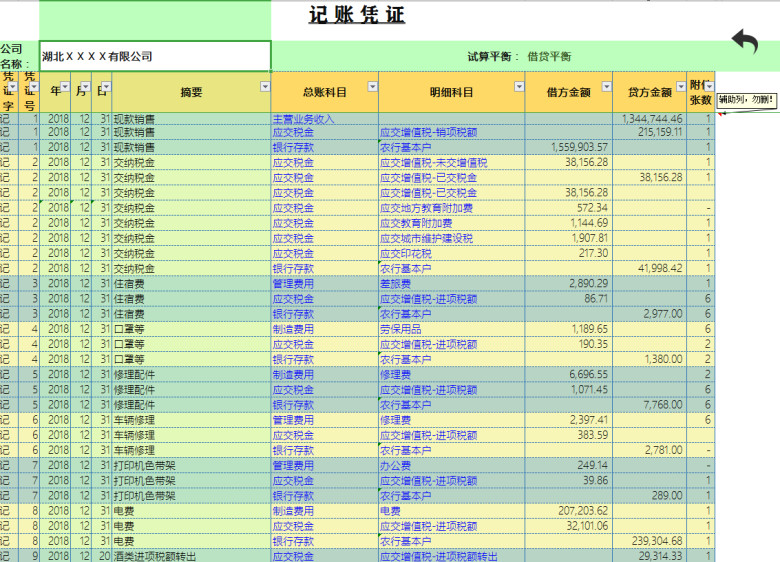Select the credit amount 215,159.11
This screenshot has height=562, width=780.
[x=650, y=132]
